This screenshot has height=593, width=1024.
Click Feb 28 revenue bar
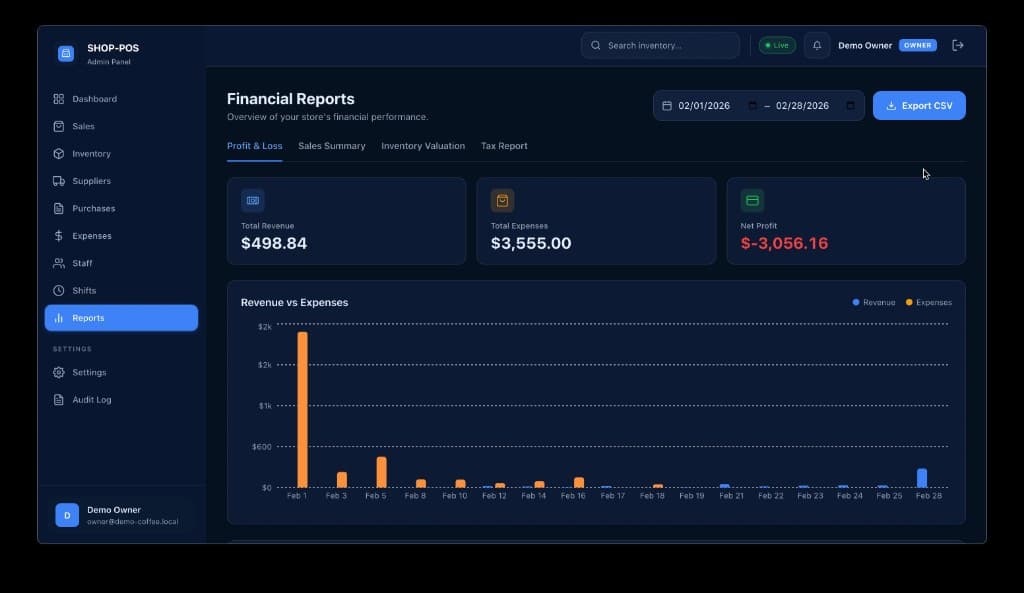922,478
